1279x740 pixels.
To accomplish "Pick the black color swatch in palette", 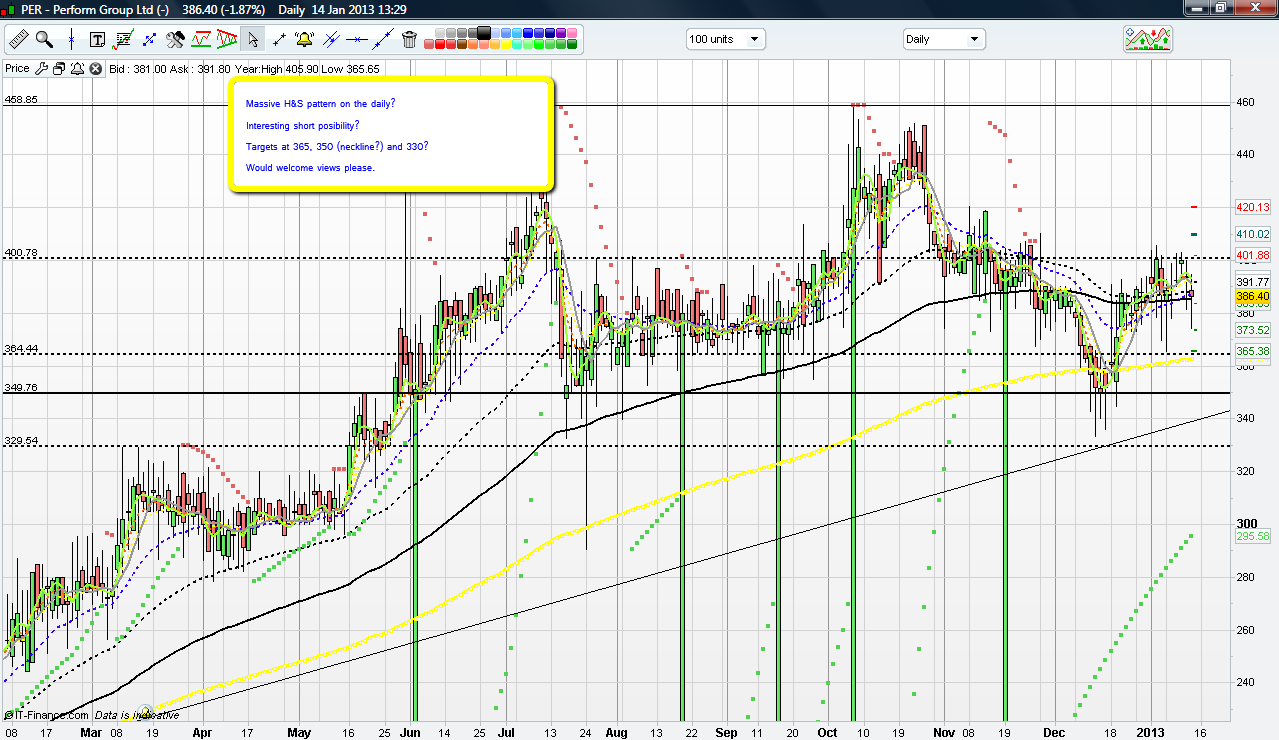I will click(484, 34).
